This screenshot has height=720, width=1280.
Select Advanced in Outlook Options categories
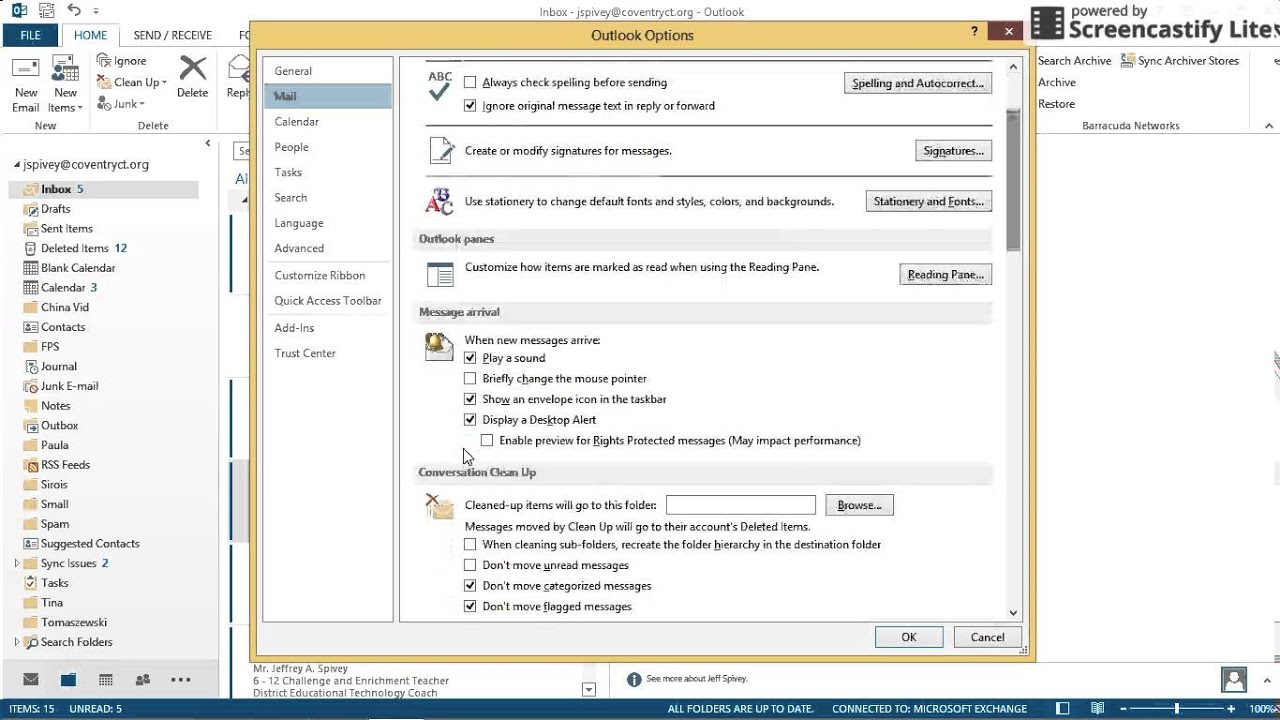[299, 249]
